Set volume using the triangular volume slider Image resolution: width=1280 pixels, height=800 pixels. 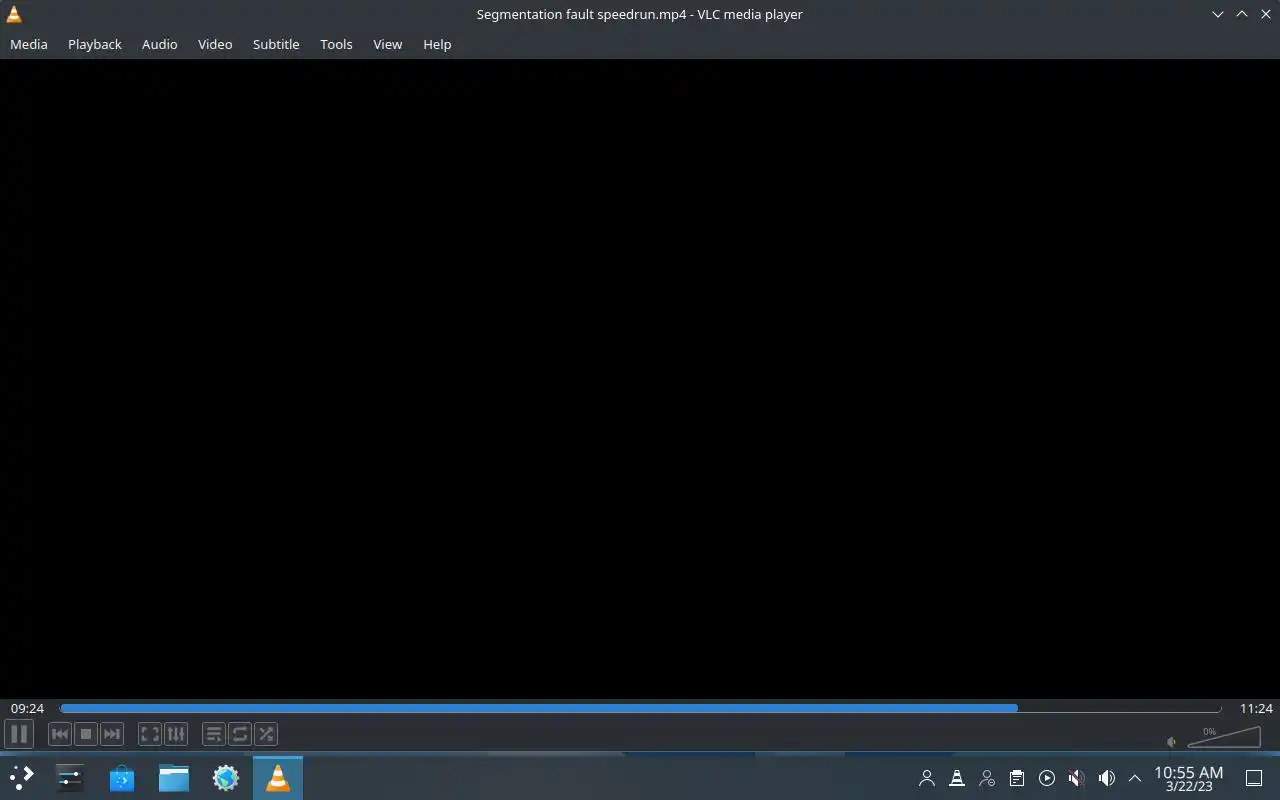click(1224, 738)
